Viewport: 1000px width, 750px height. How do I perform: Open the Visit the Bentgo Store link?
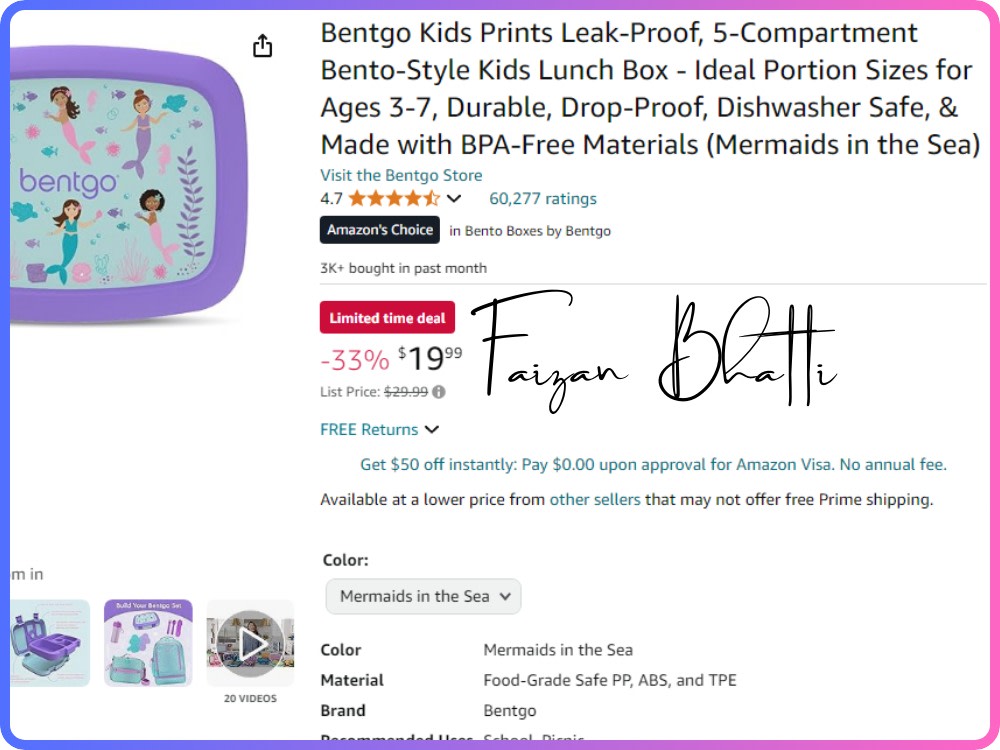click(401, 175)
